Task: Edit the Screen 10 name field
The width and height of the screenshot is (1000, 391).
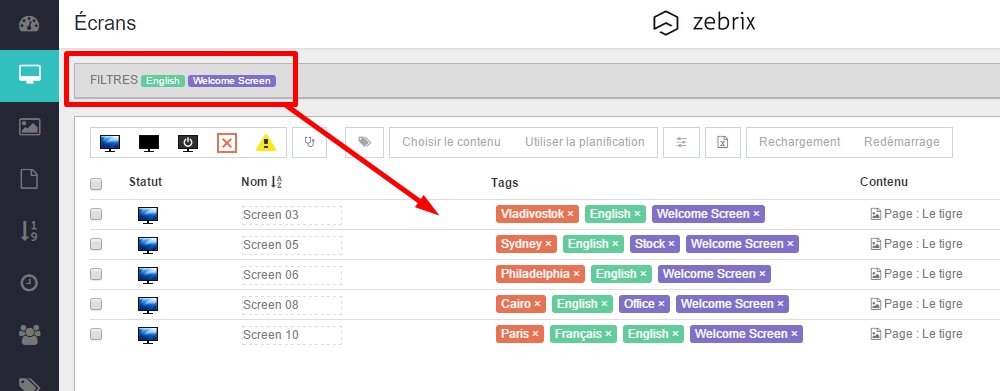Action: click(291, 335)
